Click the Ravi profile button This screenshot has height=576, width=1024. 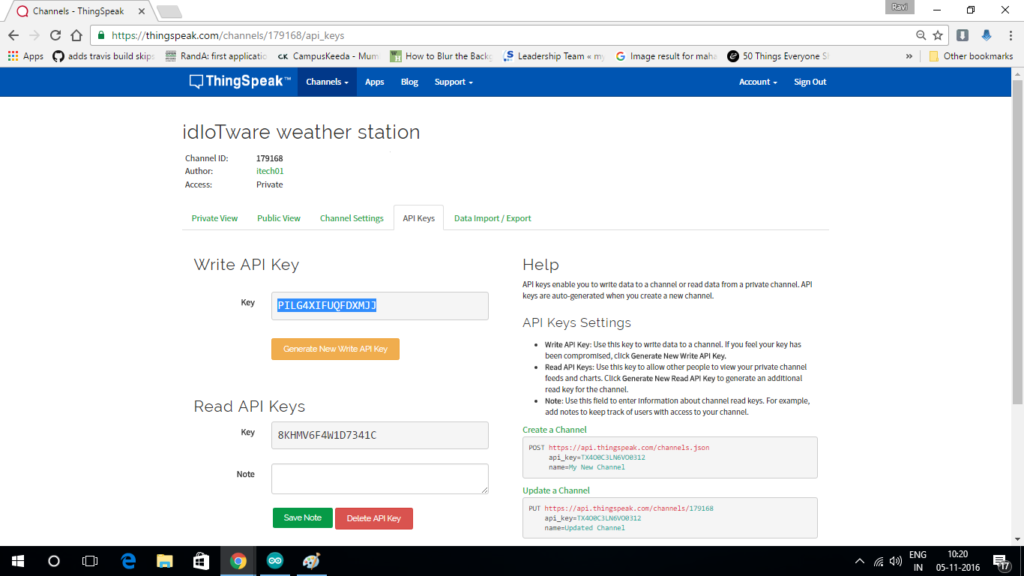899,7
